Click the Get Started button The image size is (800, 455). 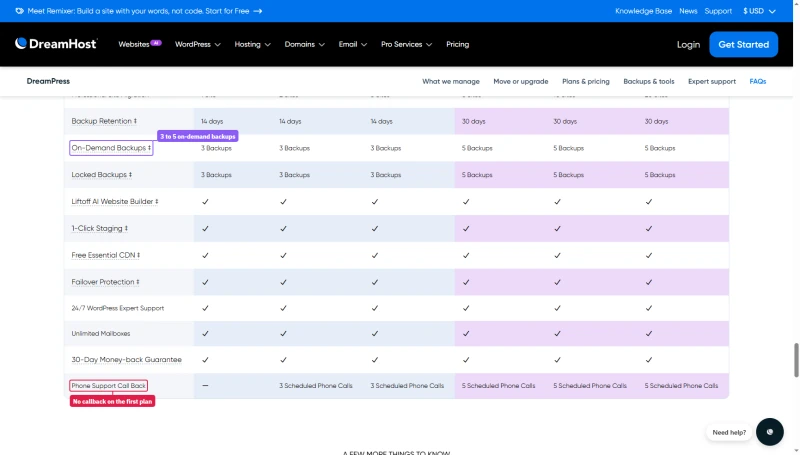(743, 44)
